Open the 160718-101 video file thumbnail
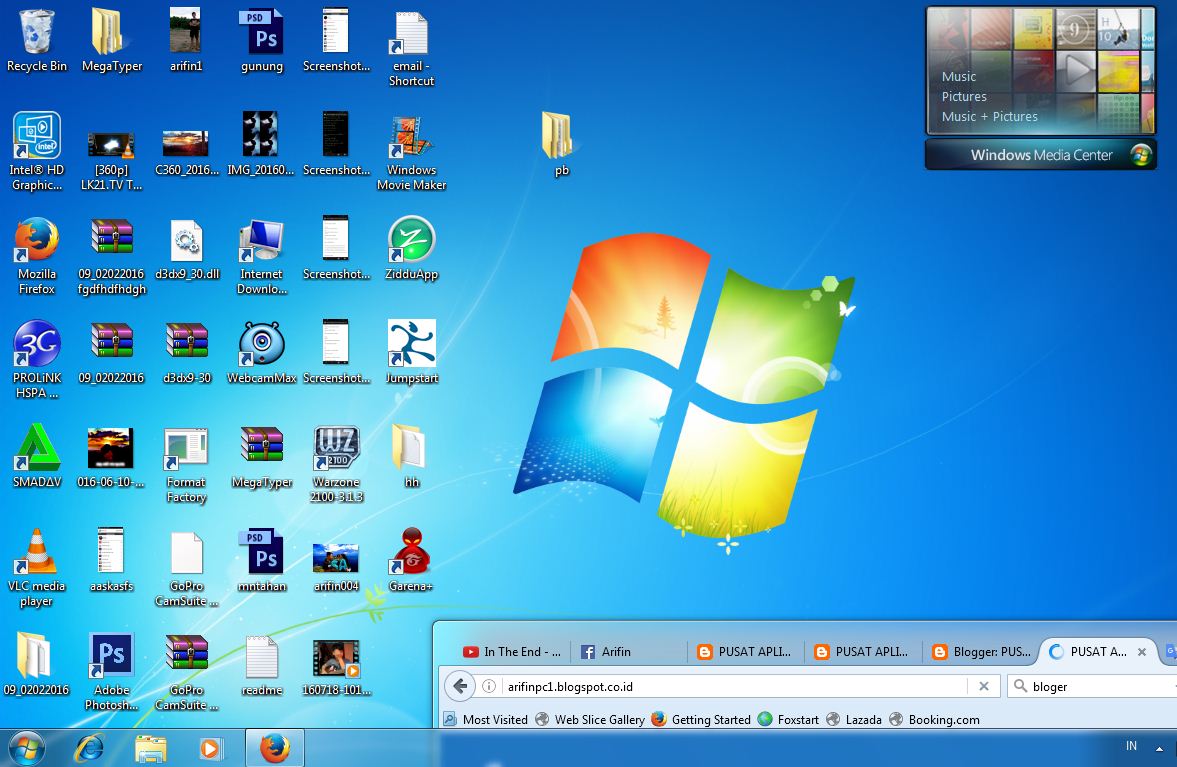 tap(336, 658)
